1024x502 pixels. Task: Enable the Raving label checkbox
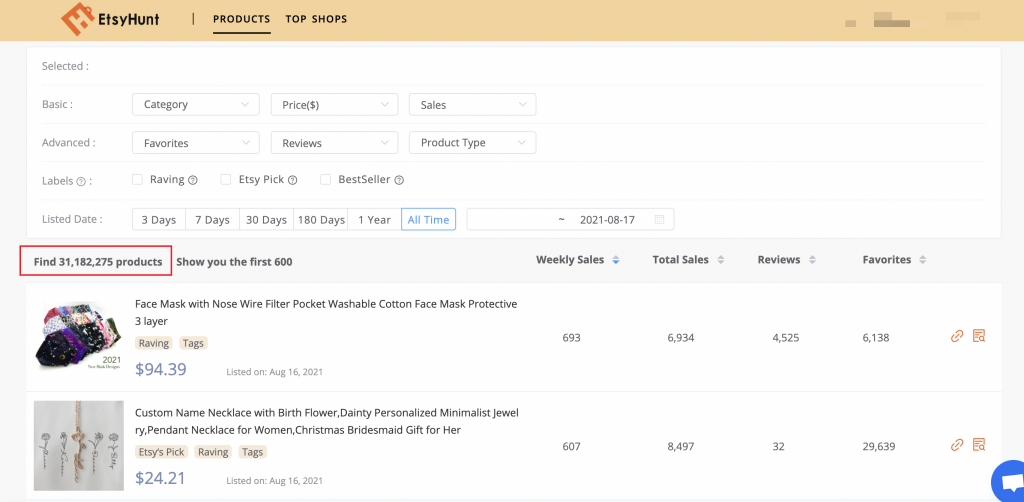click(x=138, y=180)
